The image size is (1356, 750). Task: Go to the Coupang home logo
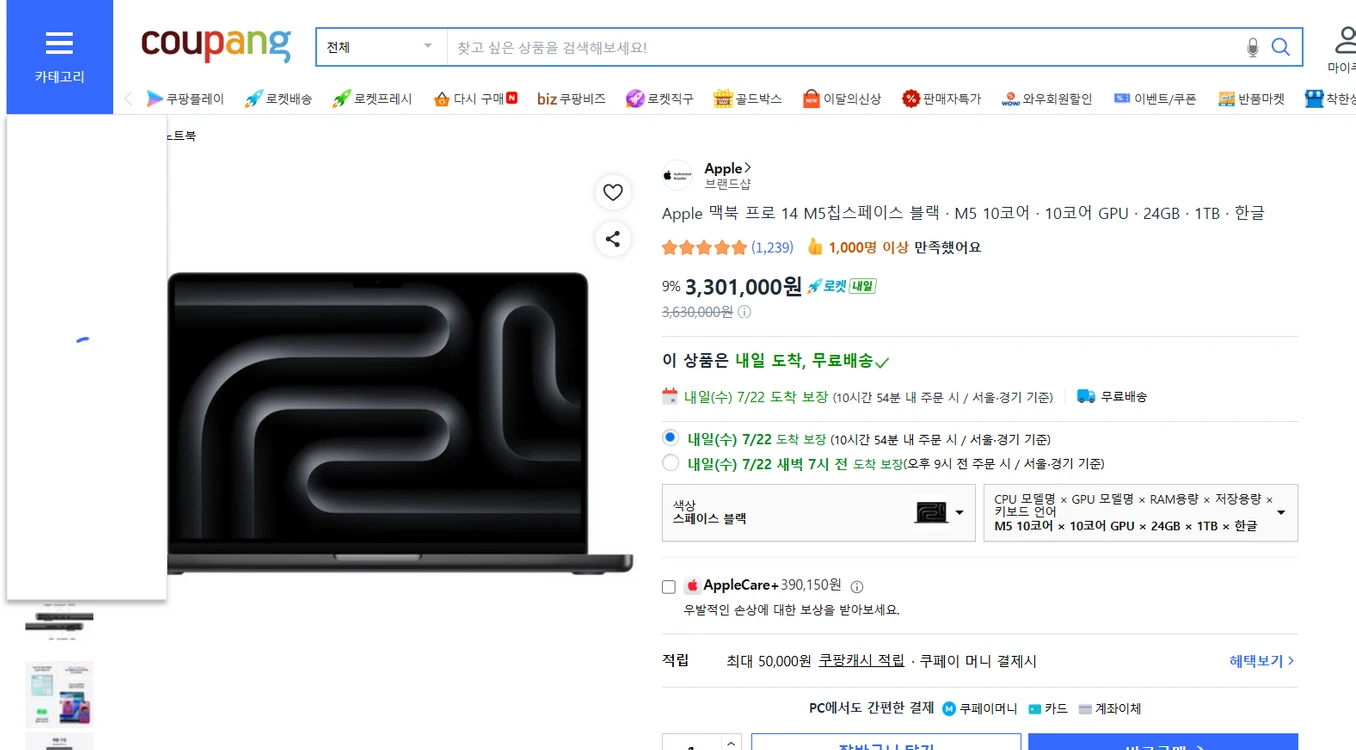pos(216,44)
